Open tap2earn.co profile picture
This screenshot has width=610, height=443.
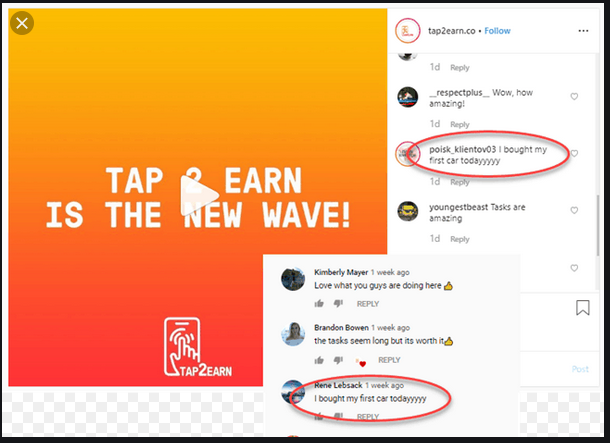pyautogui.click(x=407, y=31)
